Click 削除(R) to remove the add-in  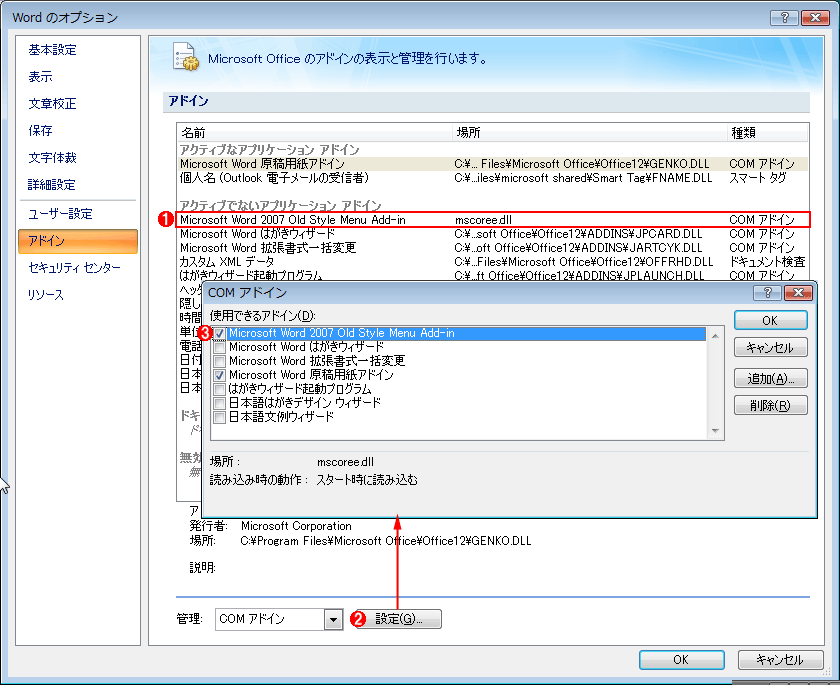coord(770,405)
